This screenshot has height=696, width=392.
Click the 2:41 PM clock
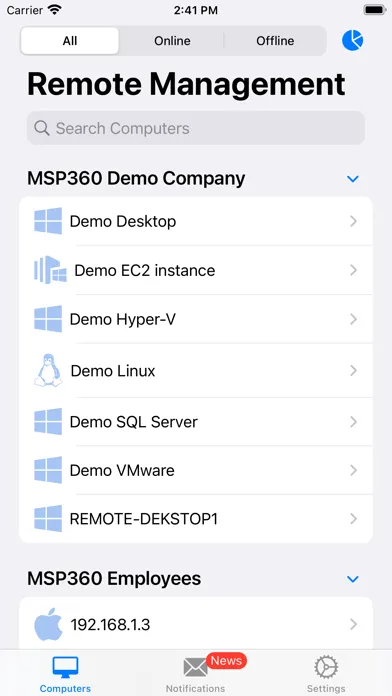pos(196,10)
